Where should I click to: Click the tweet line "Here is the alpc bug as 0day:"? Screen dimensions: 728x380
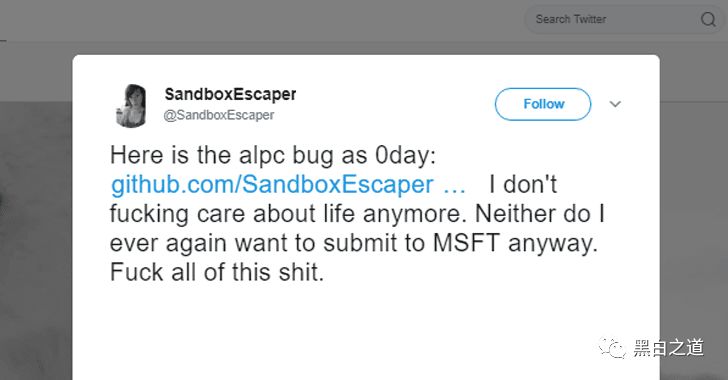[273, 155]
